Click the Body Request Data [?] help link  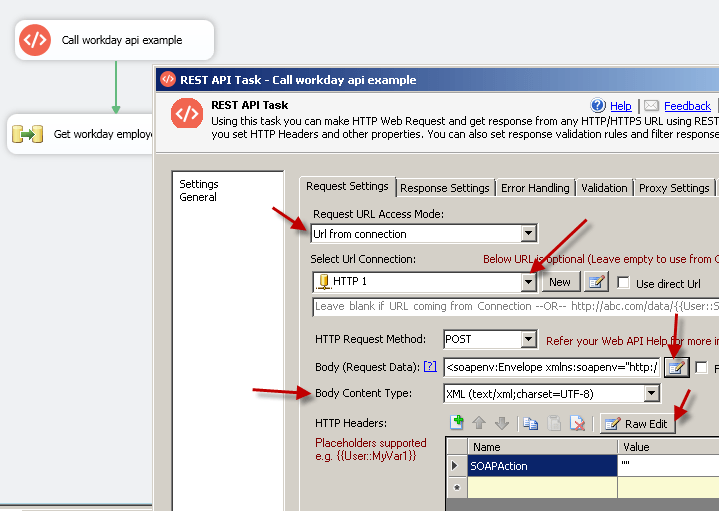(430, 366)
